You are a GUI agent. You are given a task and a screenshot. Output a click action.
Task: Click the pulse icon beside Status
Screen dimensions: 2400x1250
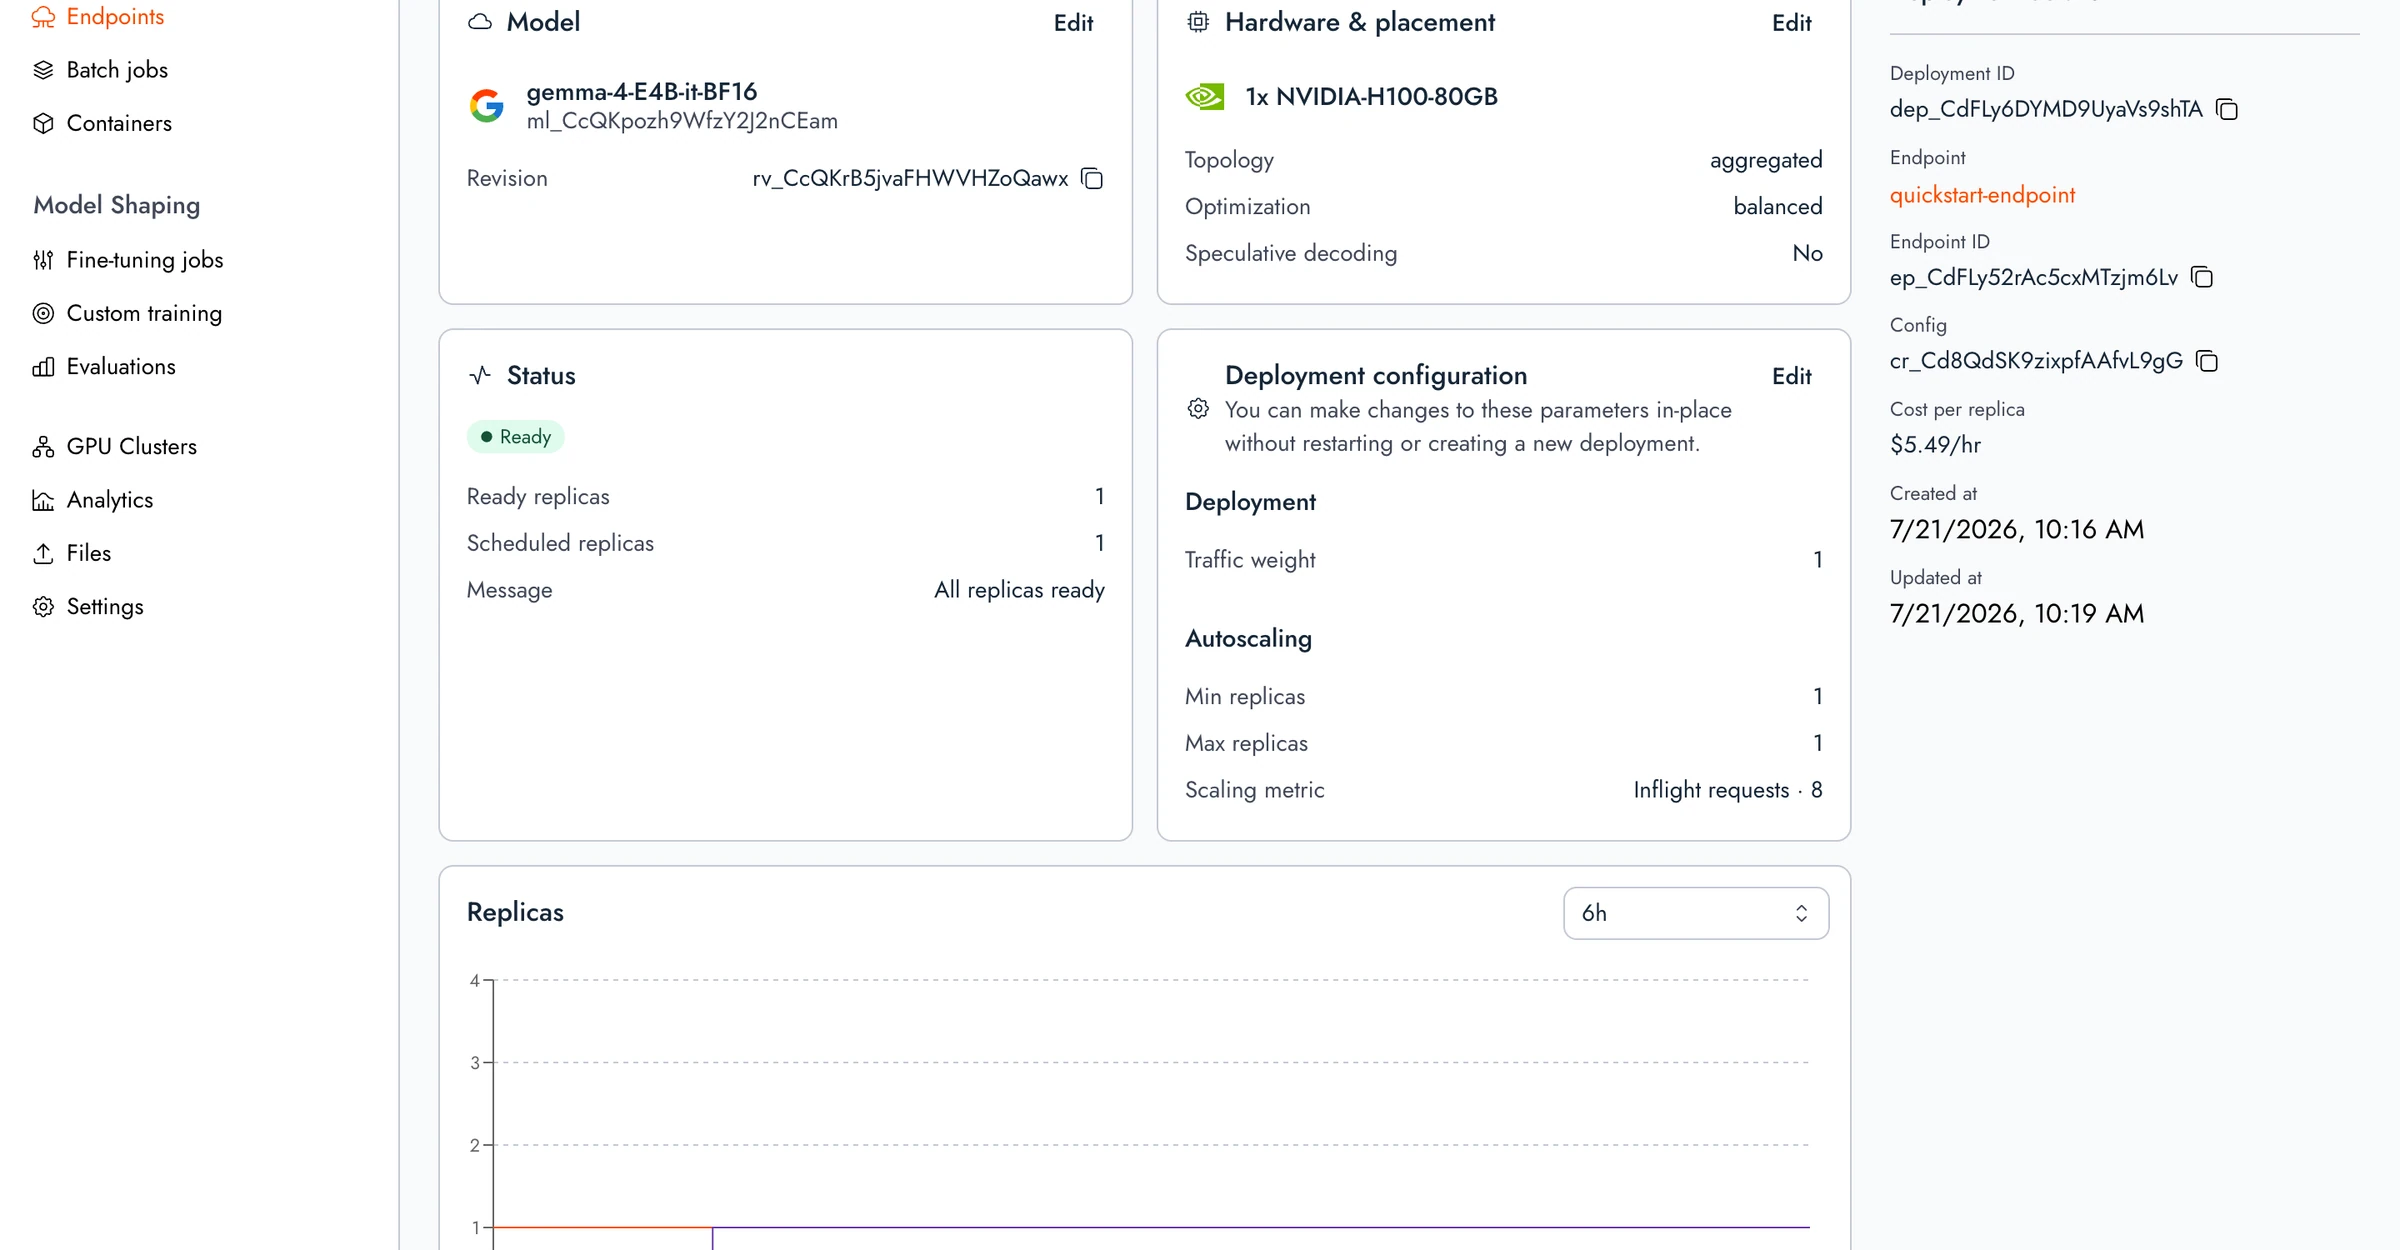pyautogui.click(x=480, y=375)
